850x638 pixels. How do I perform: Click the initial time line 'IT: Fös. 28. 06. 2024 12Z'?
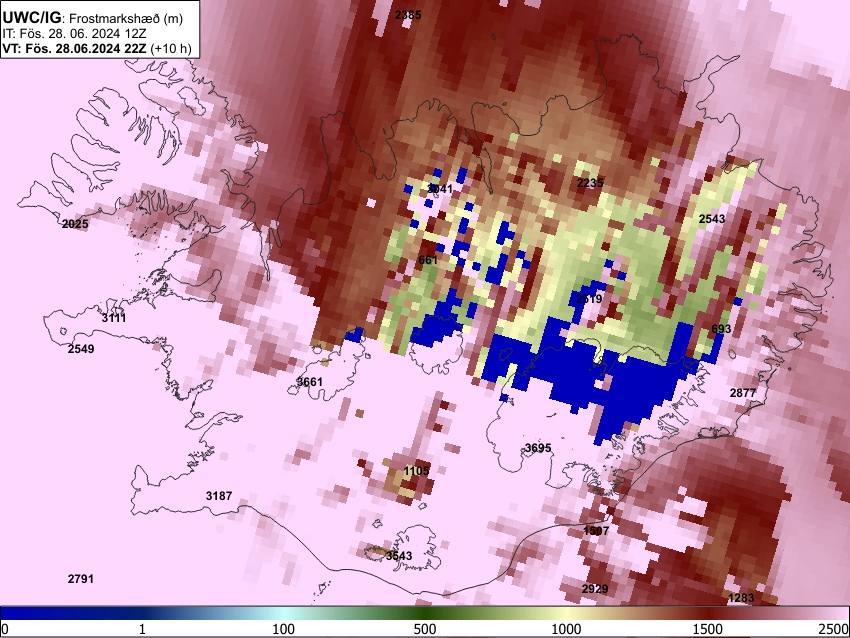coord(74,34)
